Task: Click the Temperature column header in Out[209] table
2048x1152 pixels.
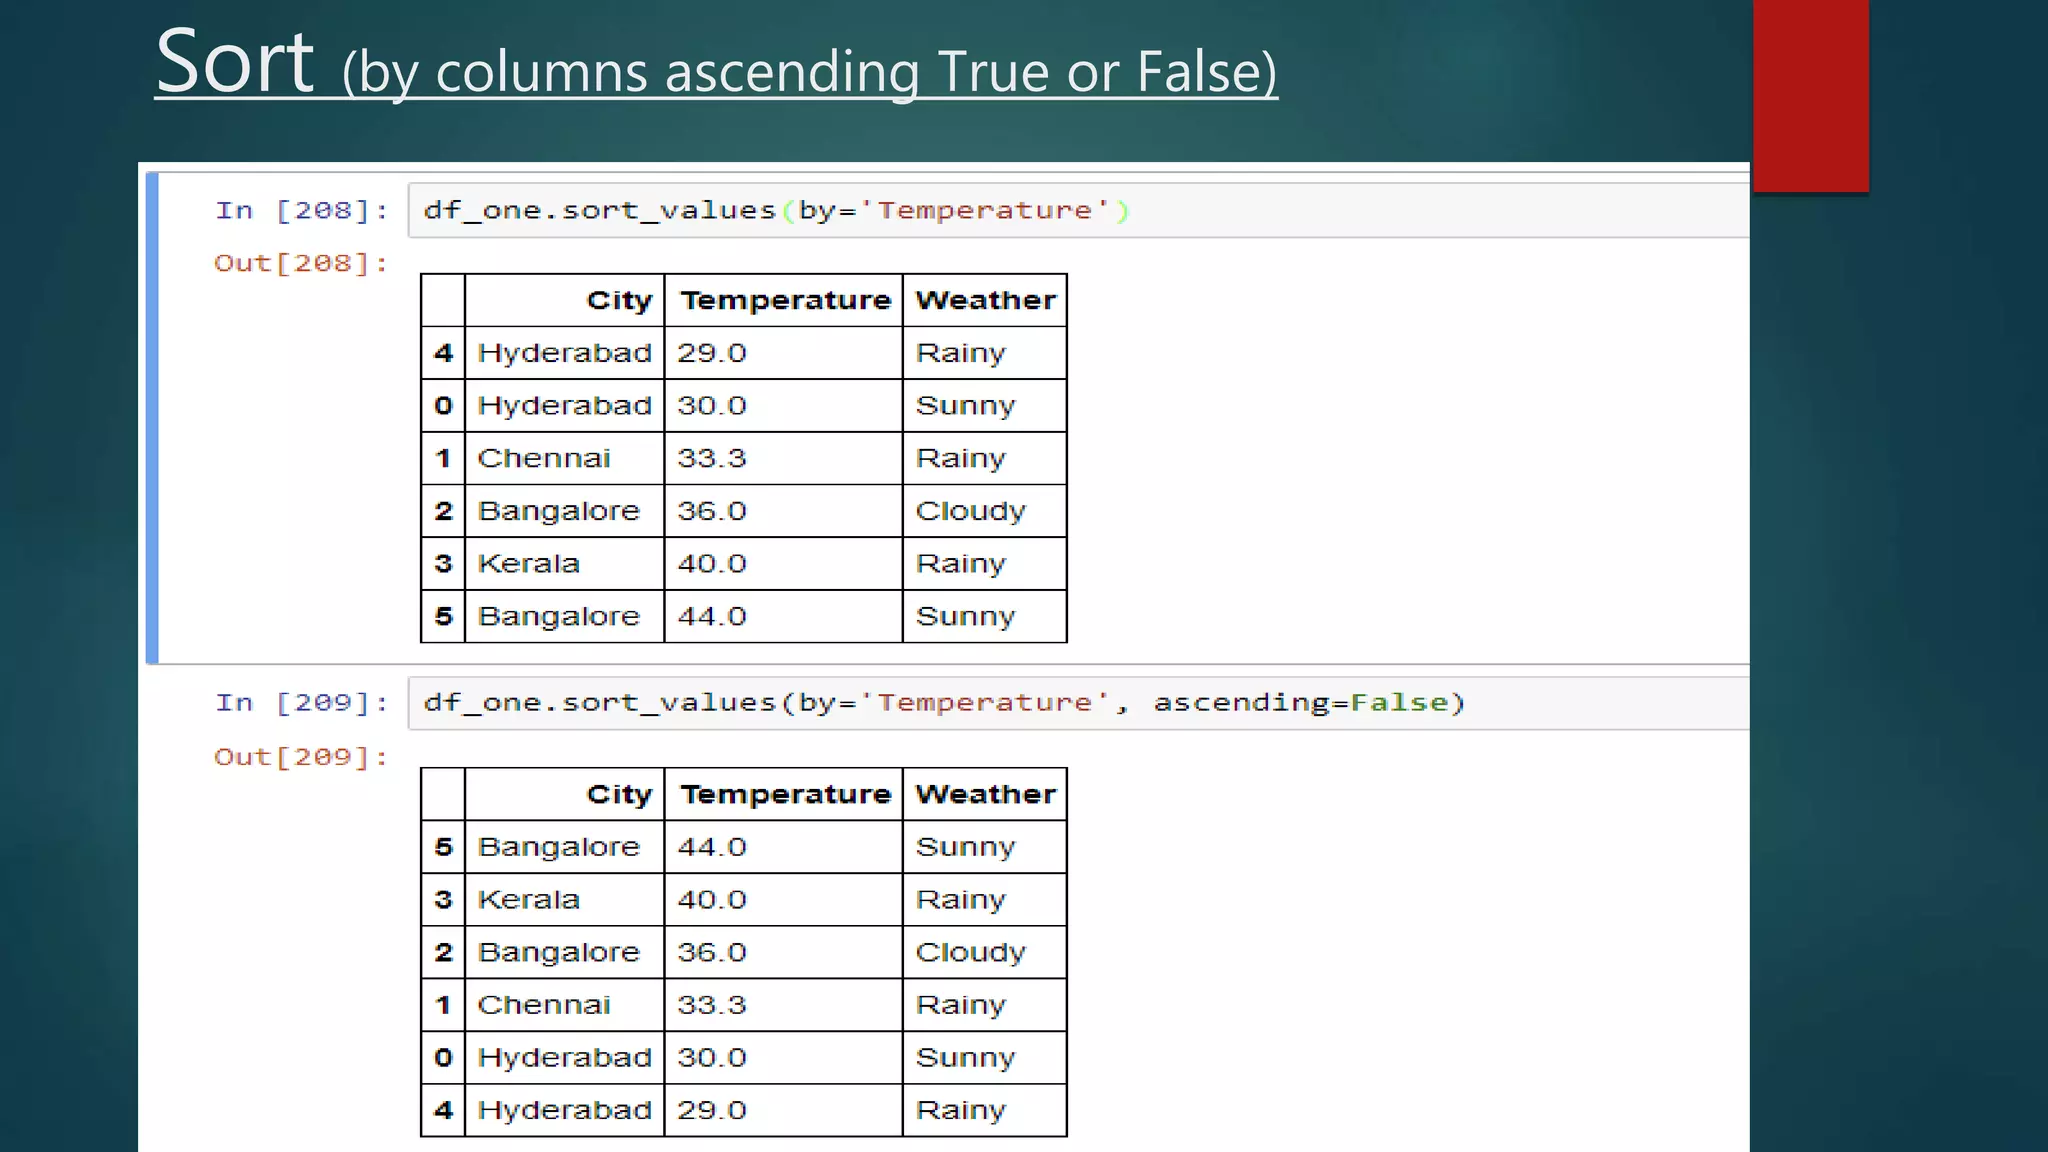Action: pos(784,794)
